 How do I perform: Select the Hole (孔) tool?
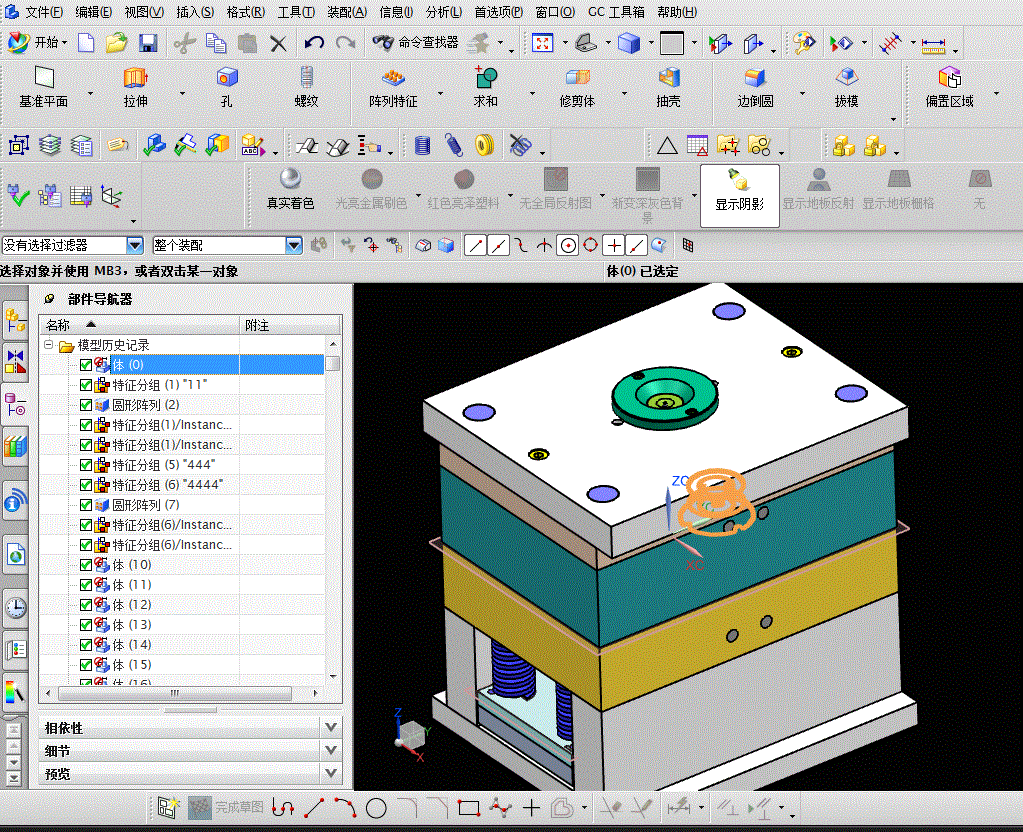click(226, 87)
